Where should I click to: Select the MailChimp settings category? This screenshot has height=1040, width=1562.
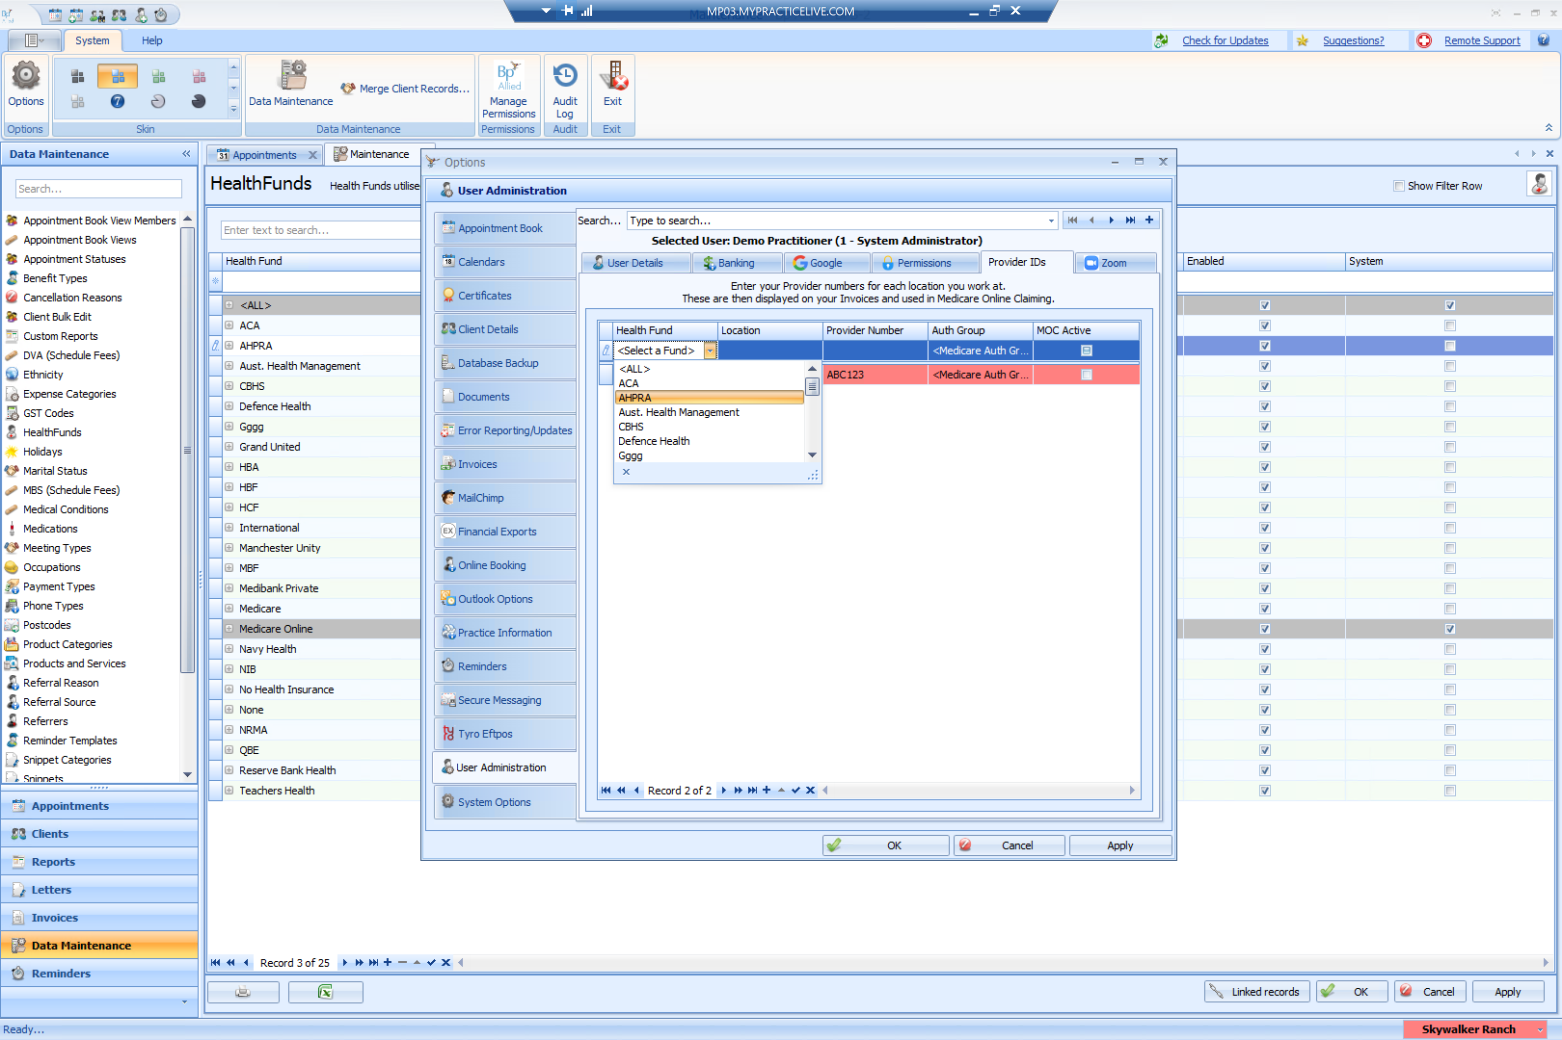coord(481,497)
